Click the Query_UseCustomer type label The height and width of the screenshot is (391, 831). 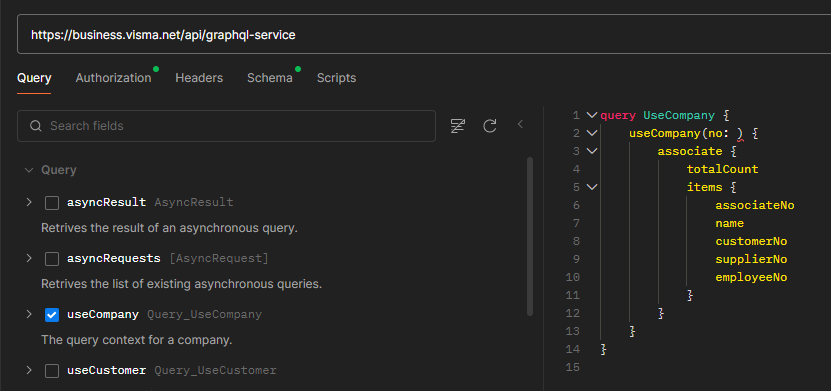coord(215,370)
